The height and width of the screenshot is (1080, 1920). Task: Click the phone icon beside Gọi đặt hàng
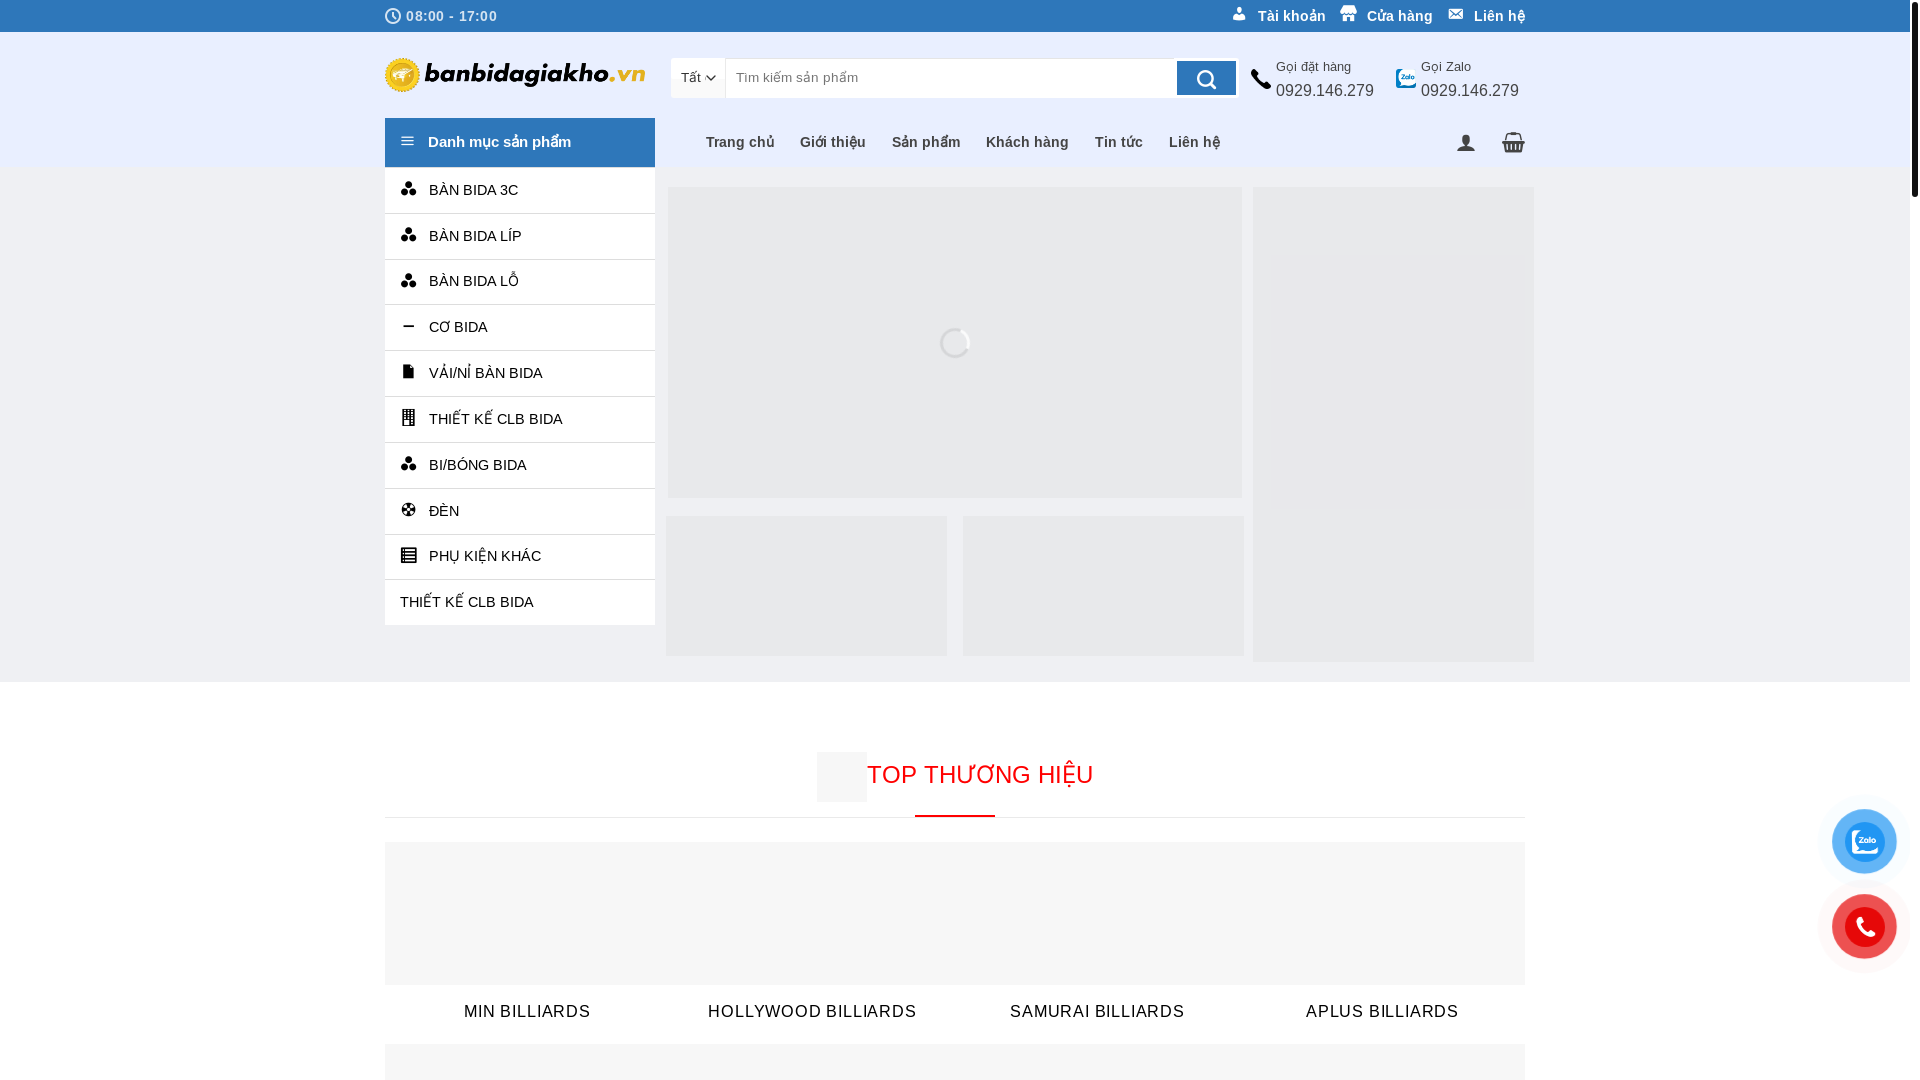(x=1260, y=79)
